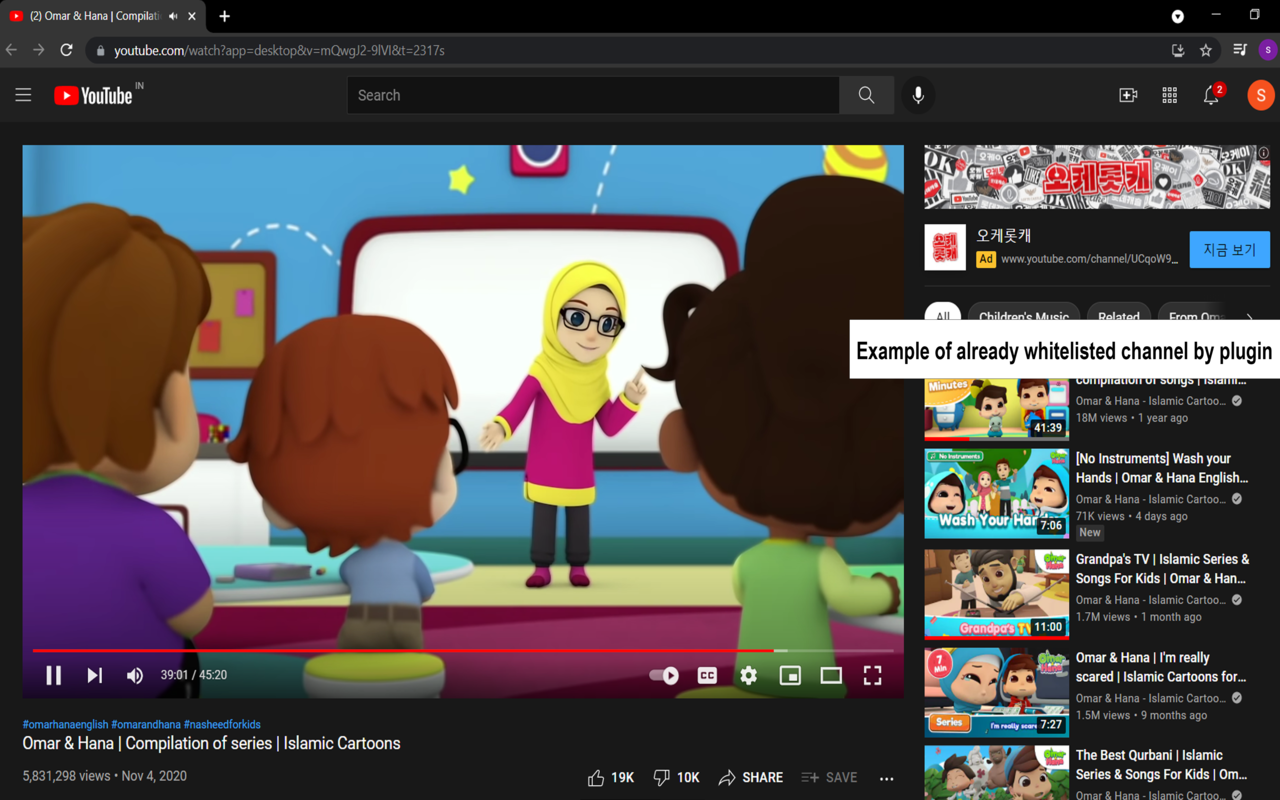
Task: Open Grandpa's TV video title
Action: [x=1162, y=569]
